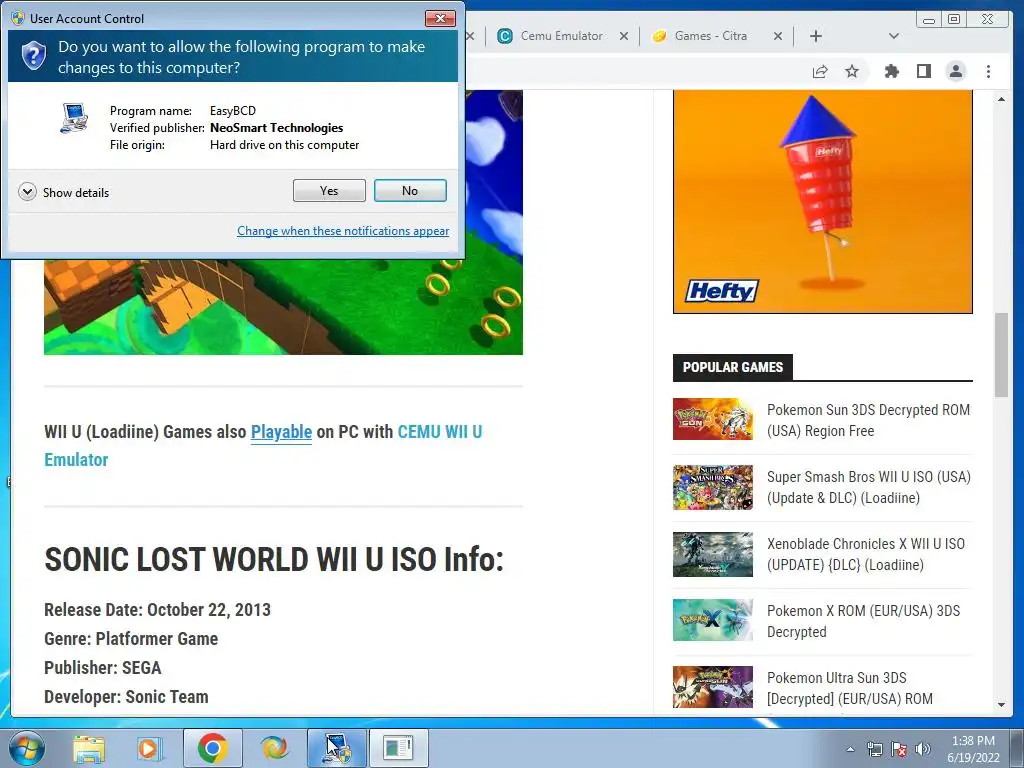
Task: Open Xenoblade Chronicles X WII U ISO link
Action: [x=866, y=554]
